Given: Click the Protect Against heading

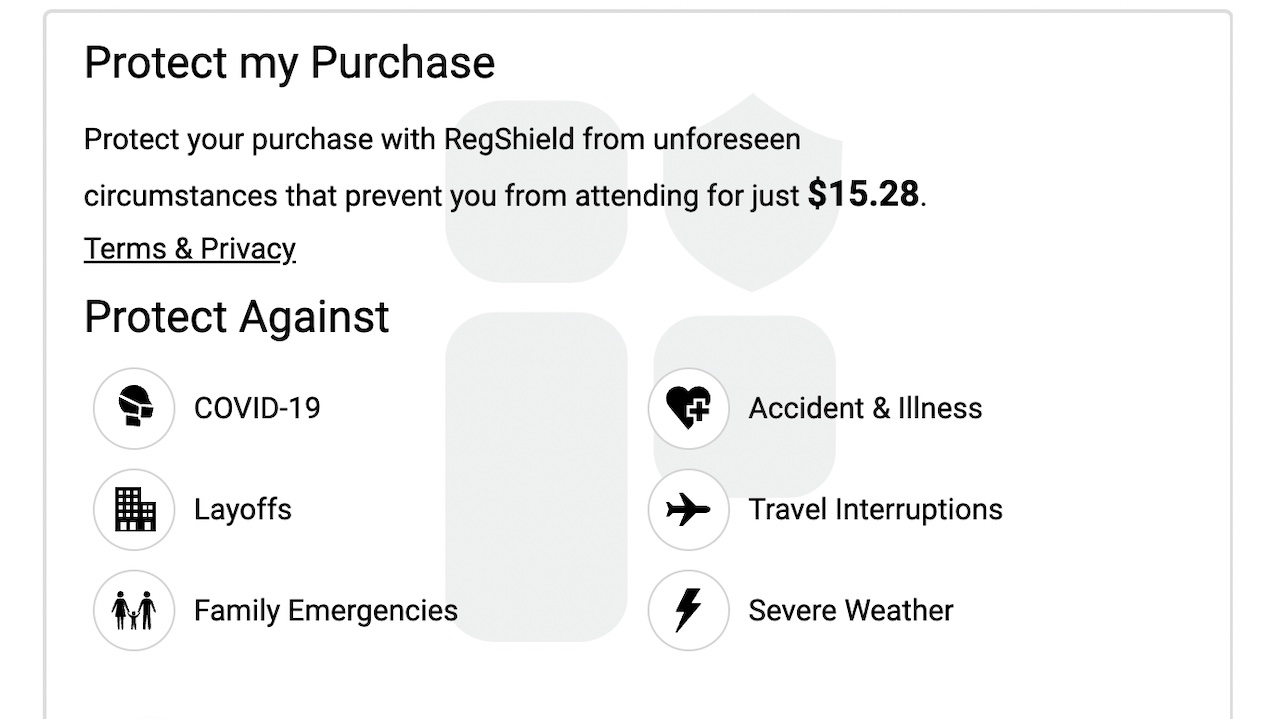Looking at the screenshot, I should [237, 317].
